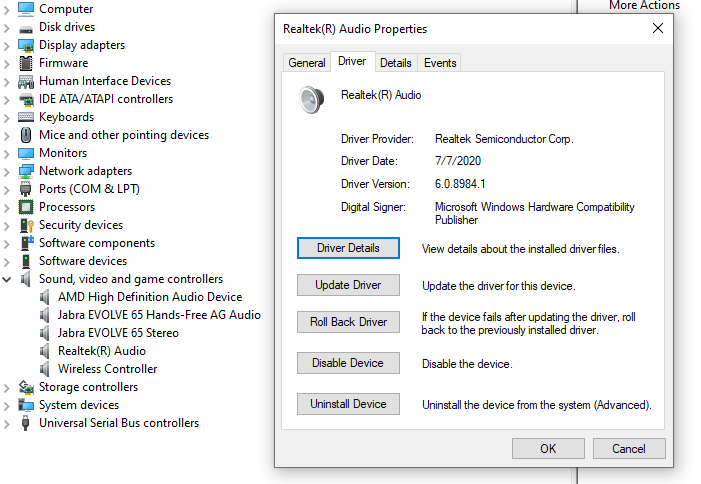Select AMD High Definition Audio Device
701x484 pixels.
coord(150,297)
